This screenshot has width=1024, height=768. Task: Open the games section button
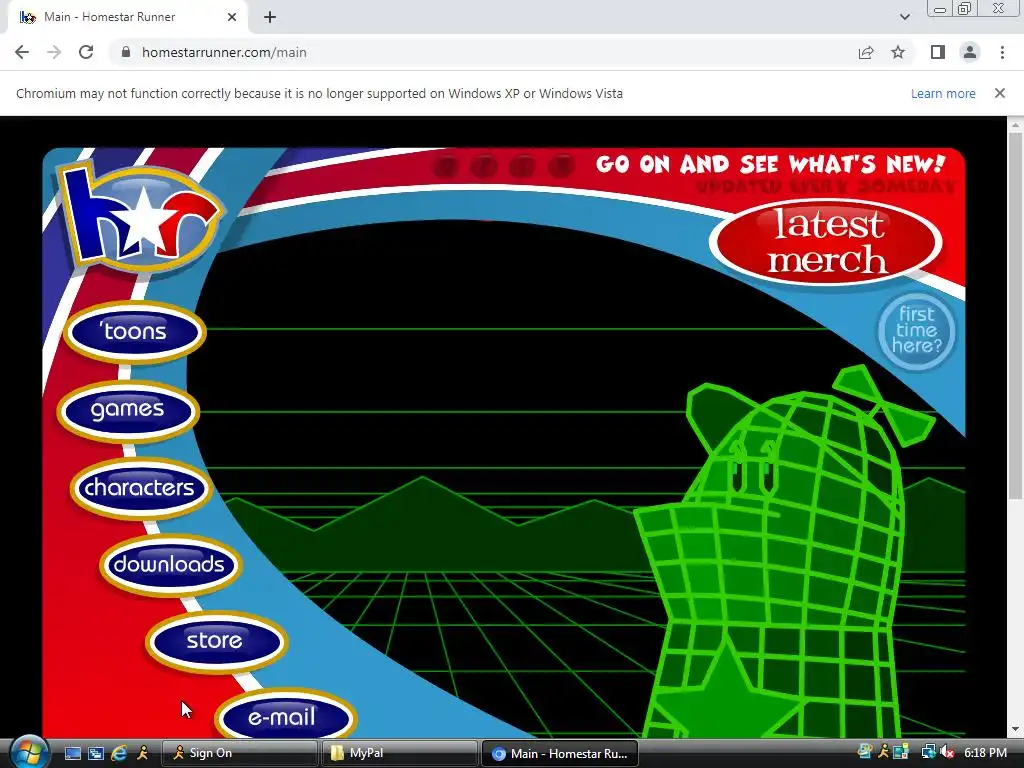128,411
